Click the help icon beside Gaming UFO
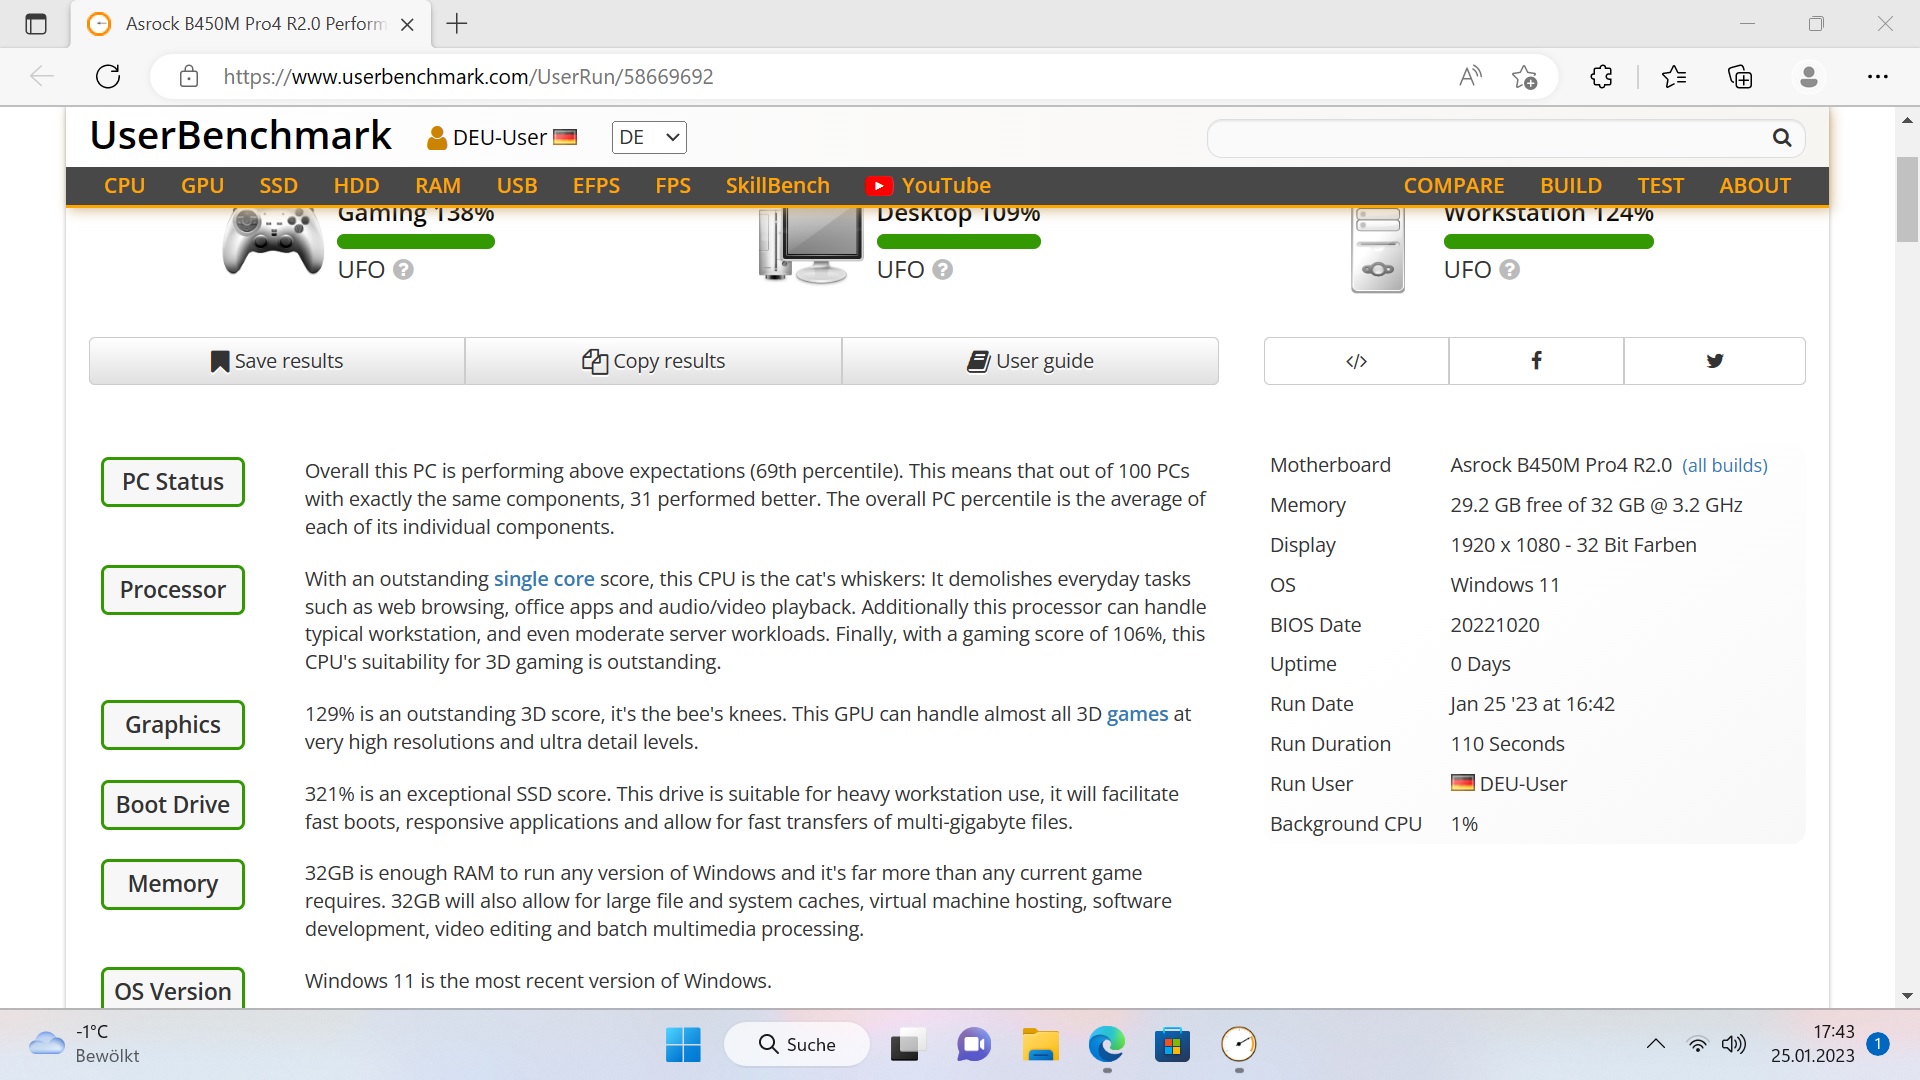1920x1080 pixels. [x=403, y=270]
